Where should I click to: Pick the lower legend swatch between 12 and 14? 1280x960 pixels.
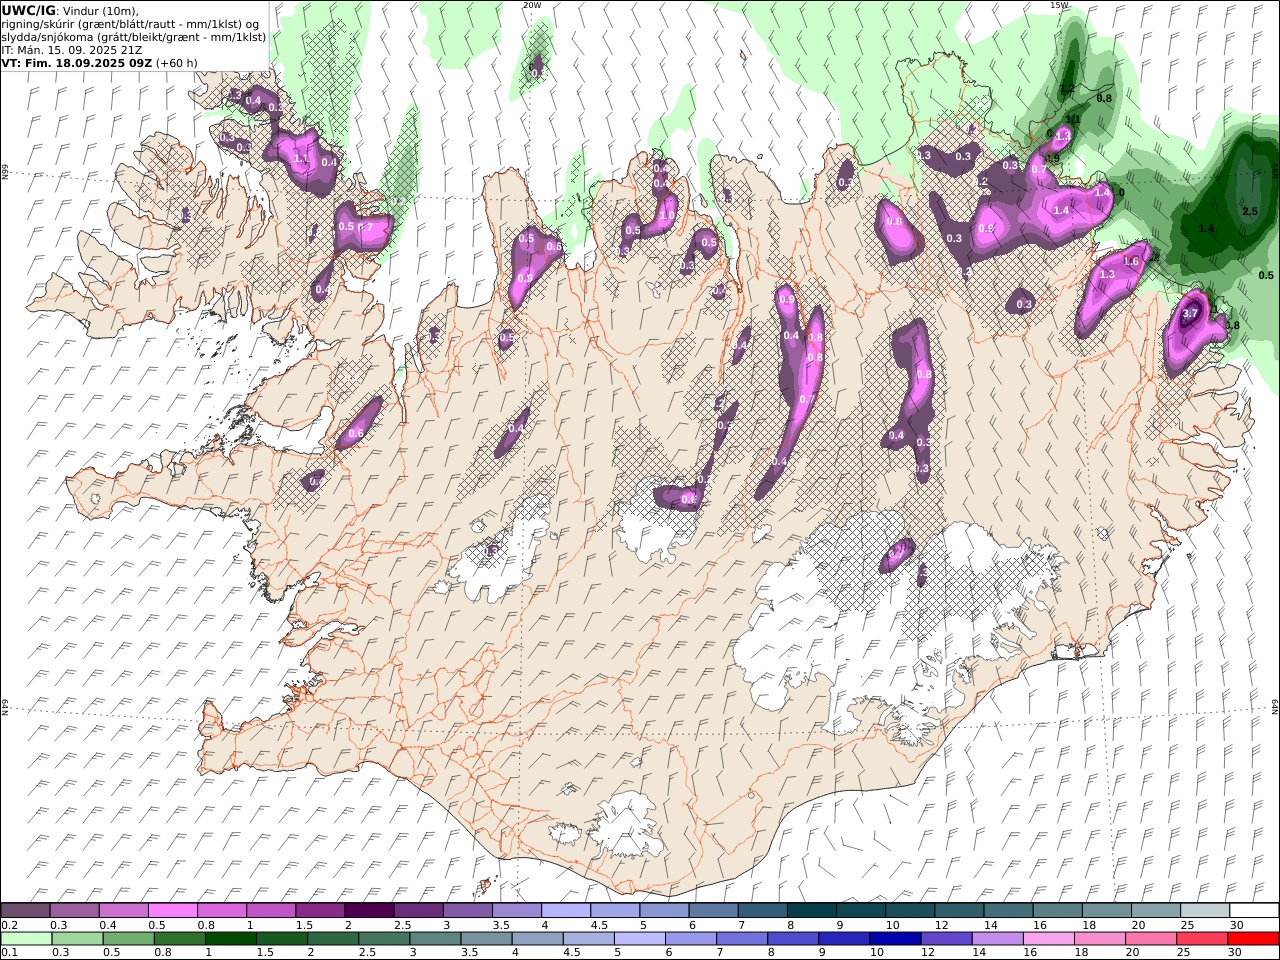coord(946,939)
